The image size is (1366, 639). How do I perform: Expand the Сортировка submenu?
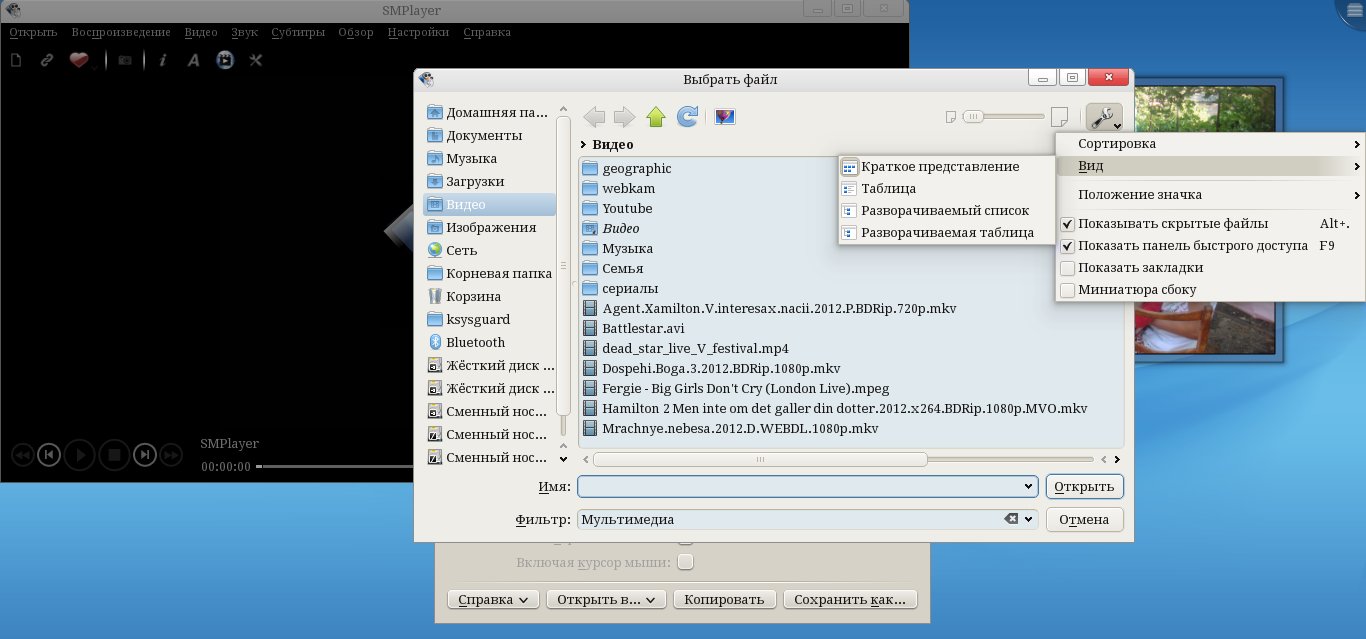click(x=1210, y=144)
